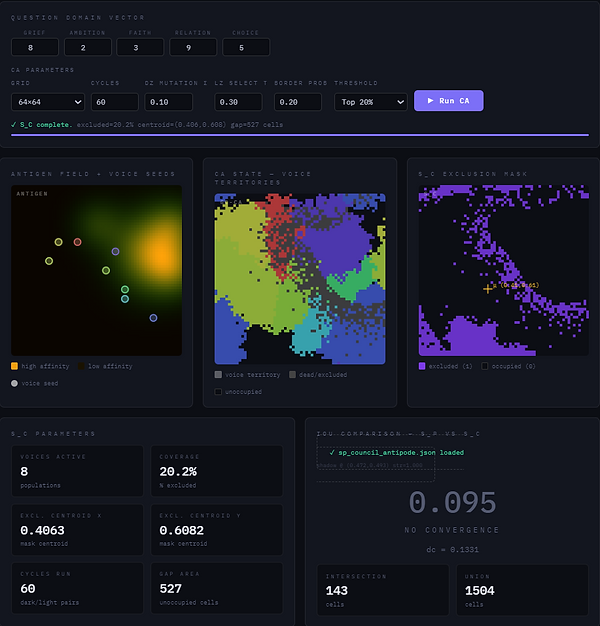Toggle the occupied (0) legend box
The height and width of the screenshot is (626, 600).
(485, 366)
